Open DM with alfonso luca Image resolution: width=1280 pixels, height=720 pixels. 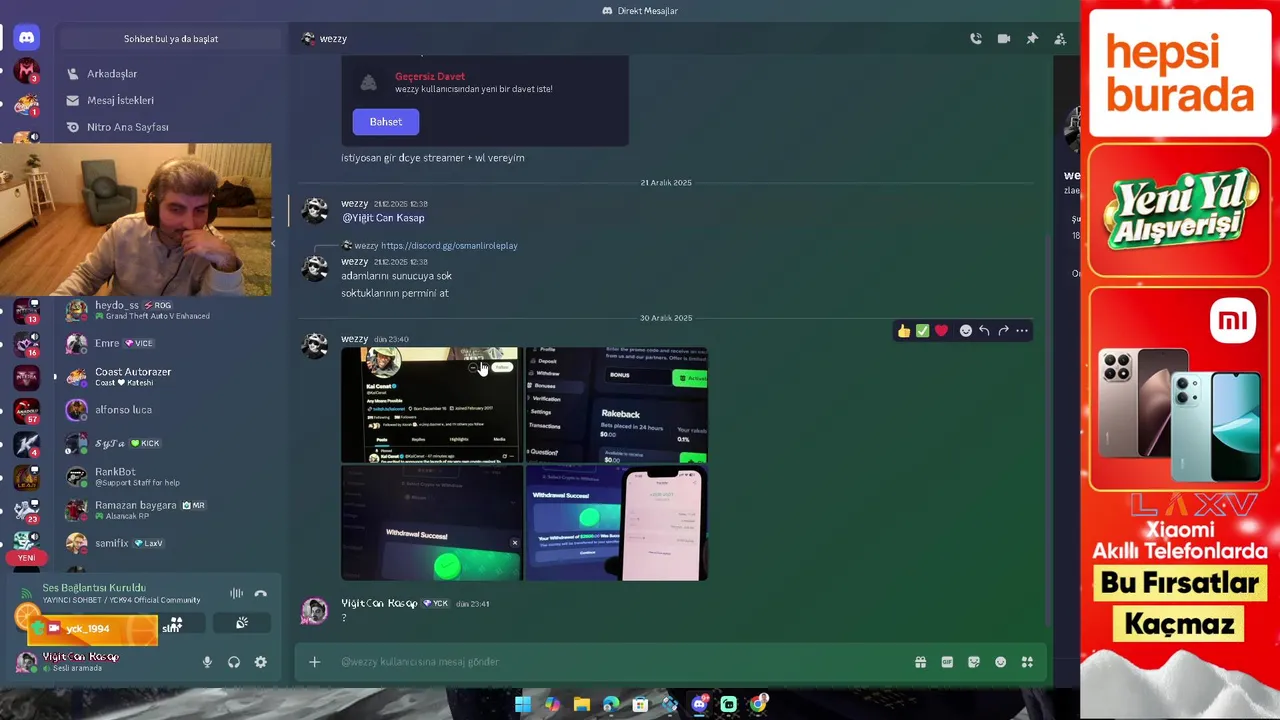coord(170,410)
